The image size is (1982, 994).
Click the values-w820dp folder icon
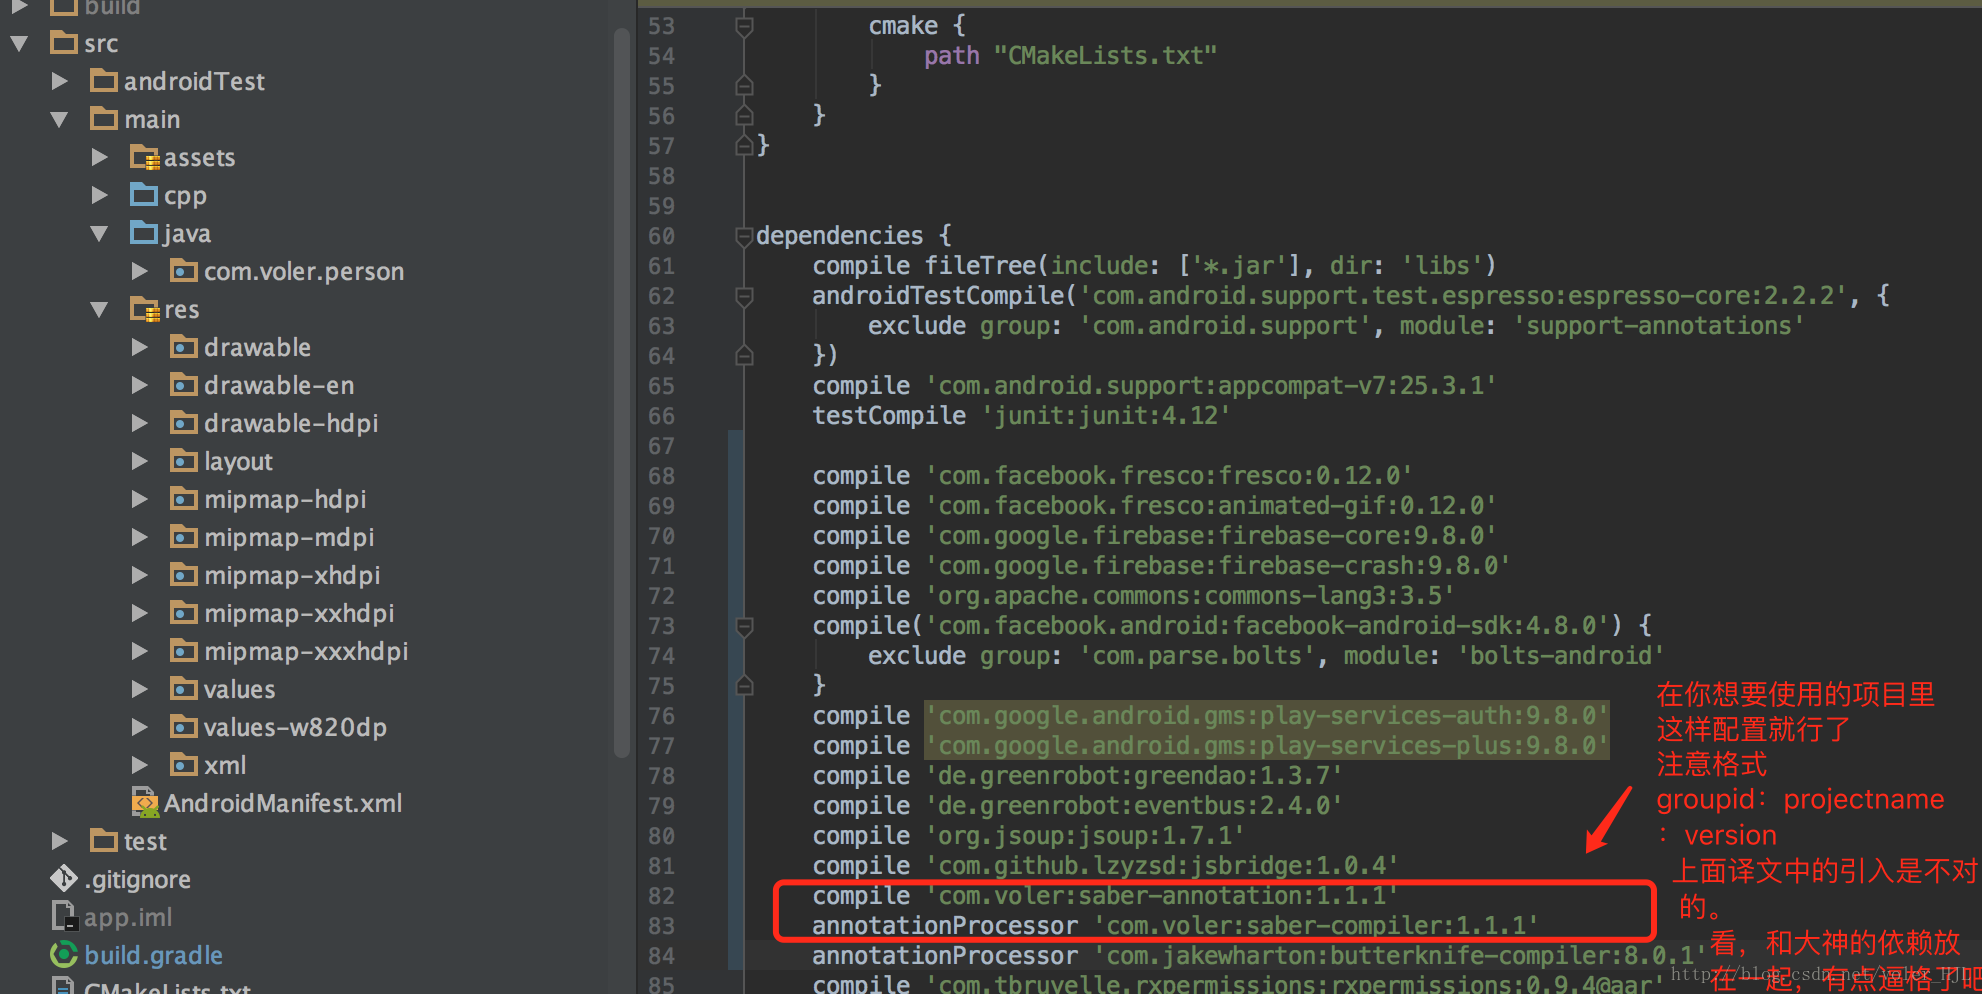coord(184,726)
